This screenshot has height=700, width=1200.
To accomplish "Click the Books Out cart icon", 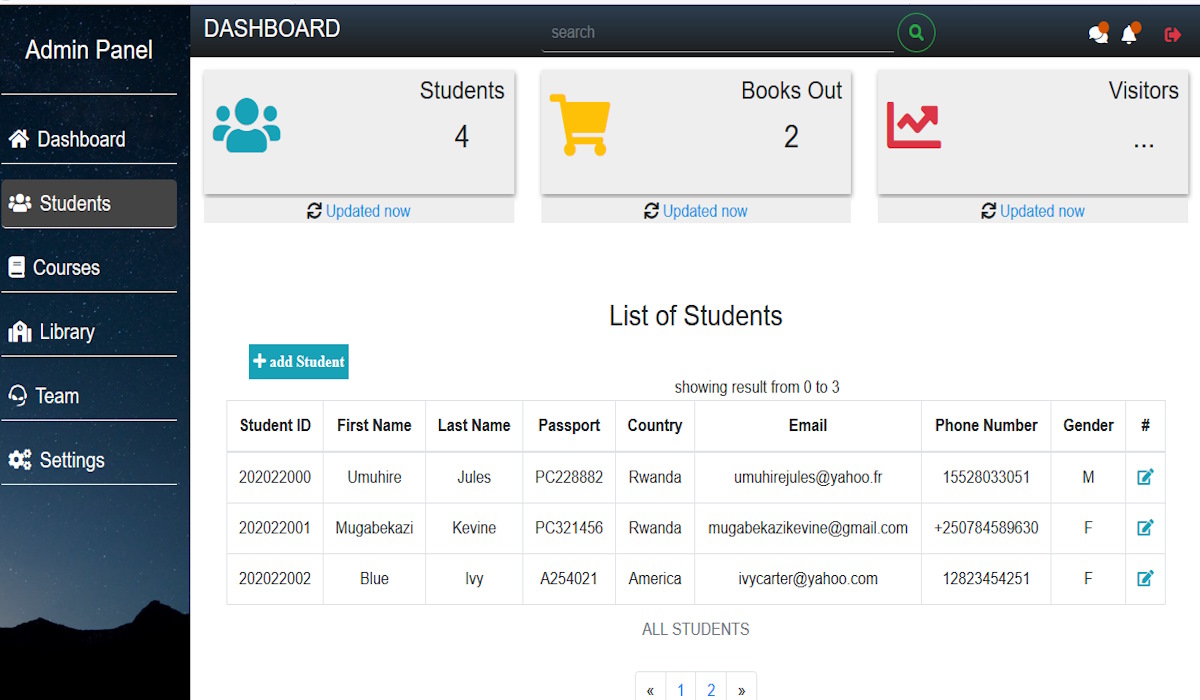I will [x=580, y=125].
